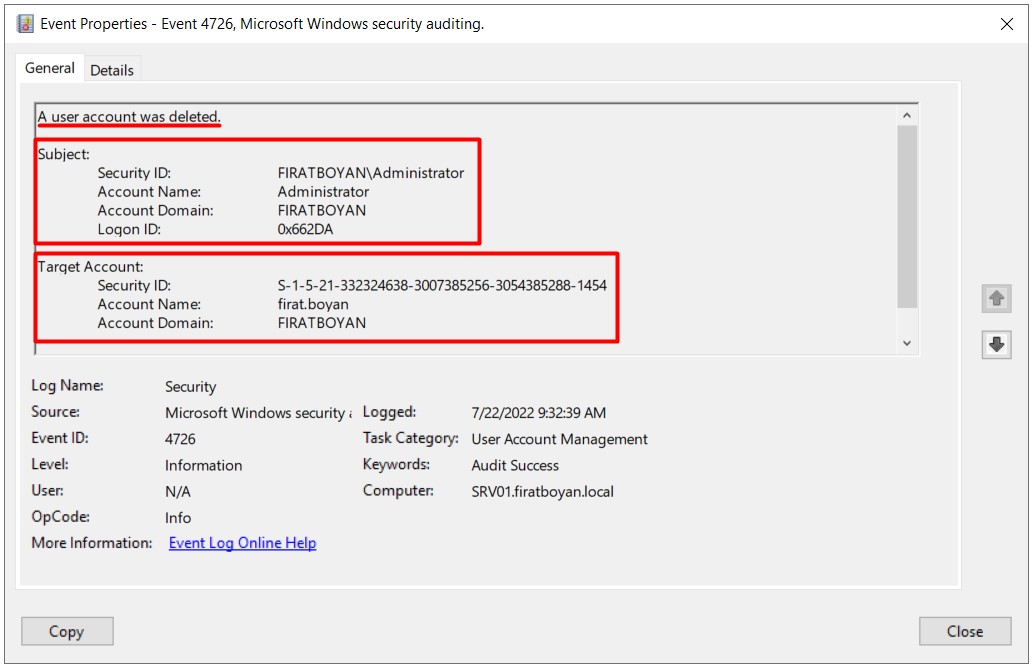This screenshot has height=668, width=1033.
Task: Click the previous event up arrow button
Action: [996, 298]
